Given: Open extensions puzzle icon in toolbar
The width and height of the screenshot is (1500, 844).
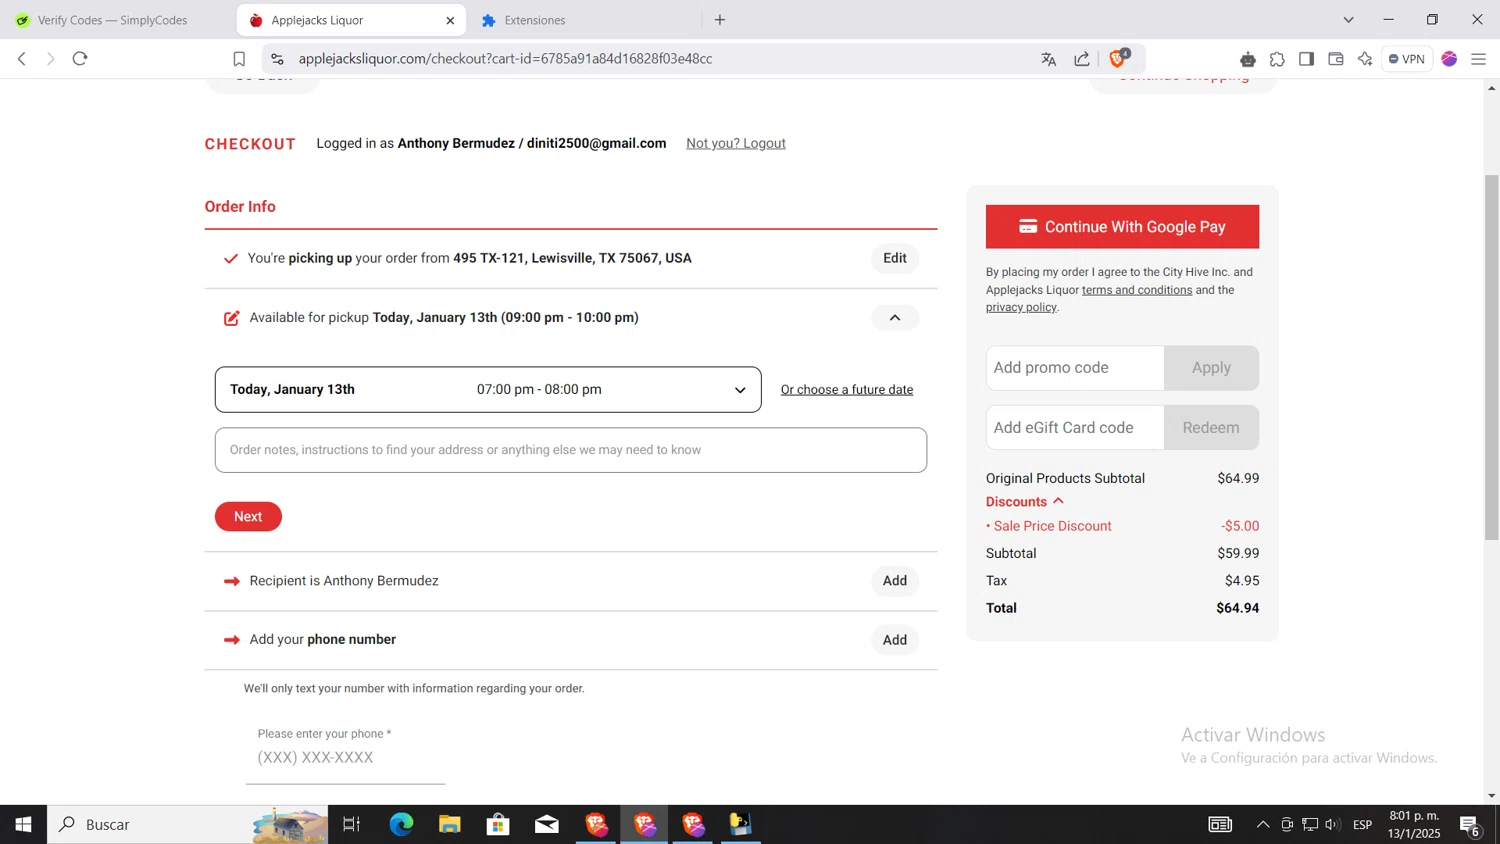Looking at the screenshot, I should click(x=1277, y=59).
